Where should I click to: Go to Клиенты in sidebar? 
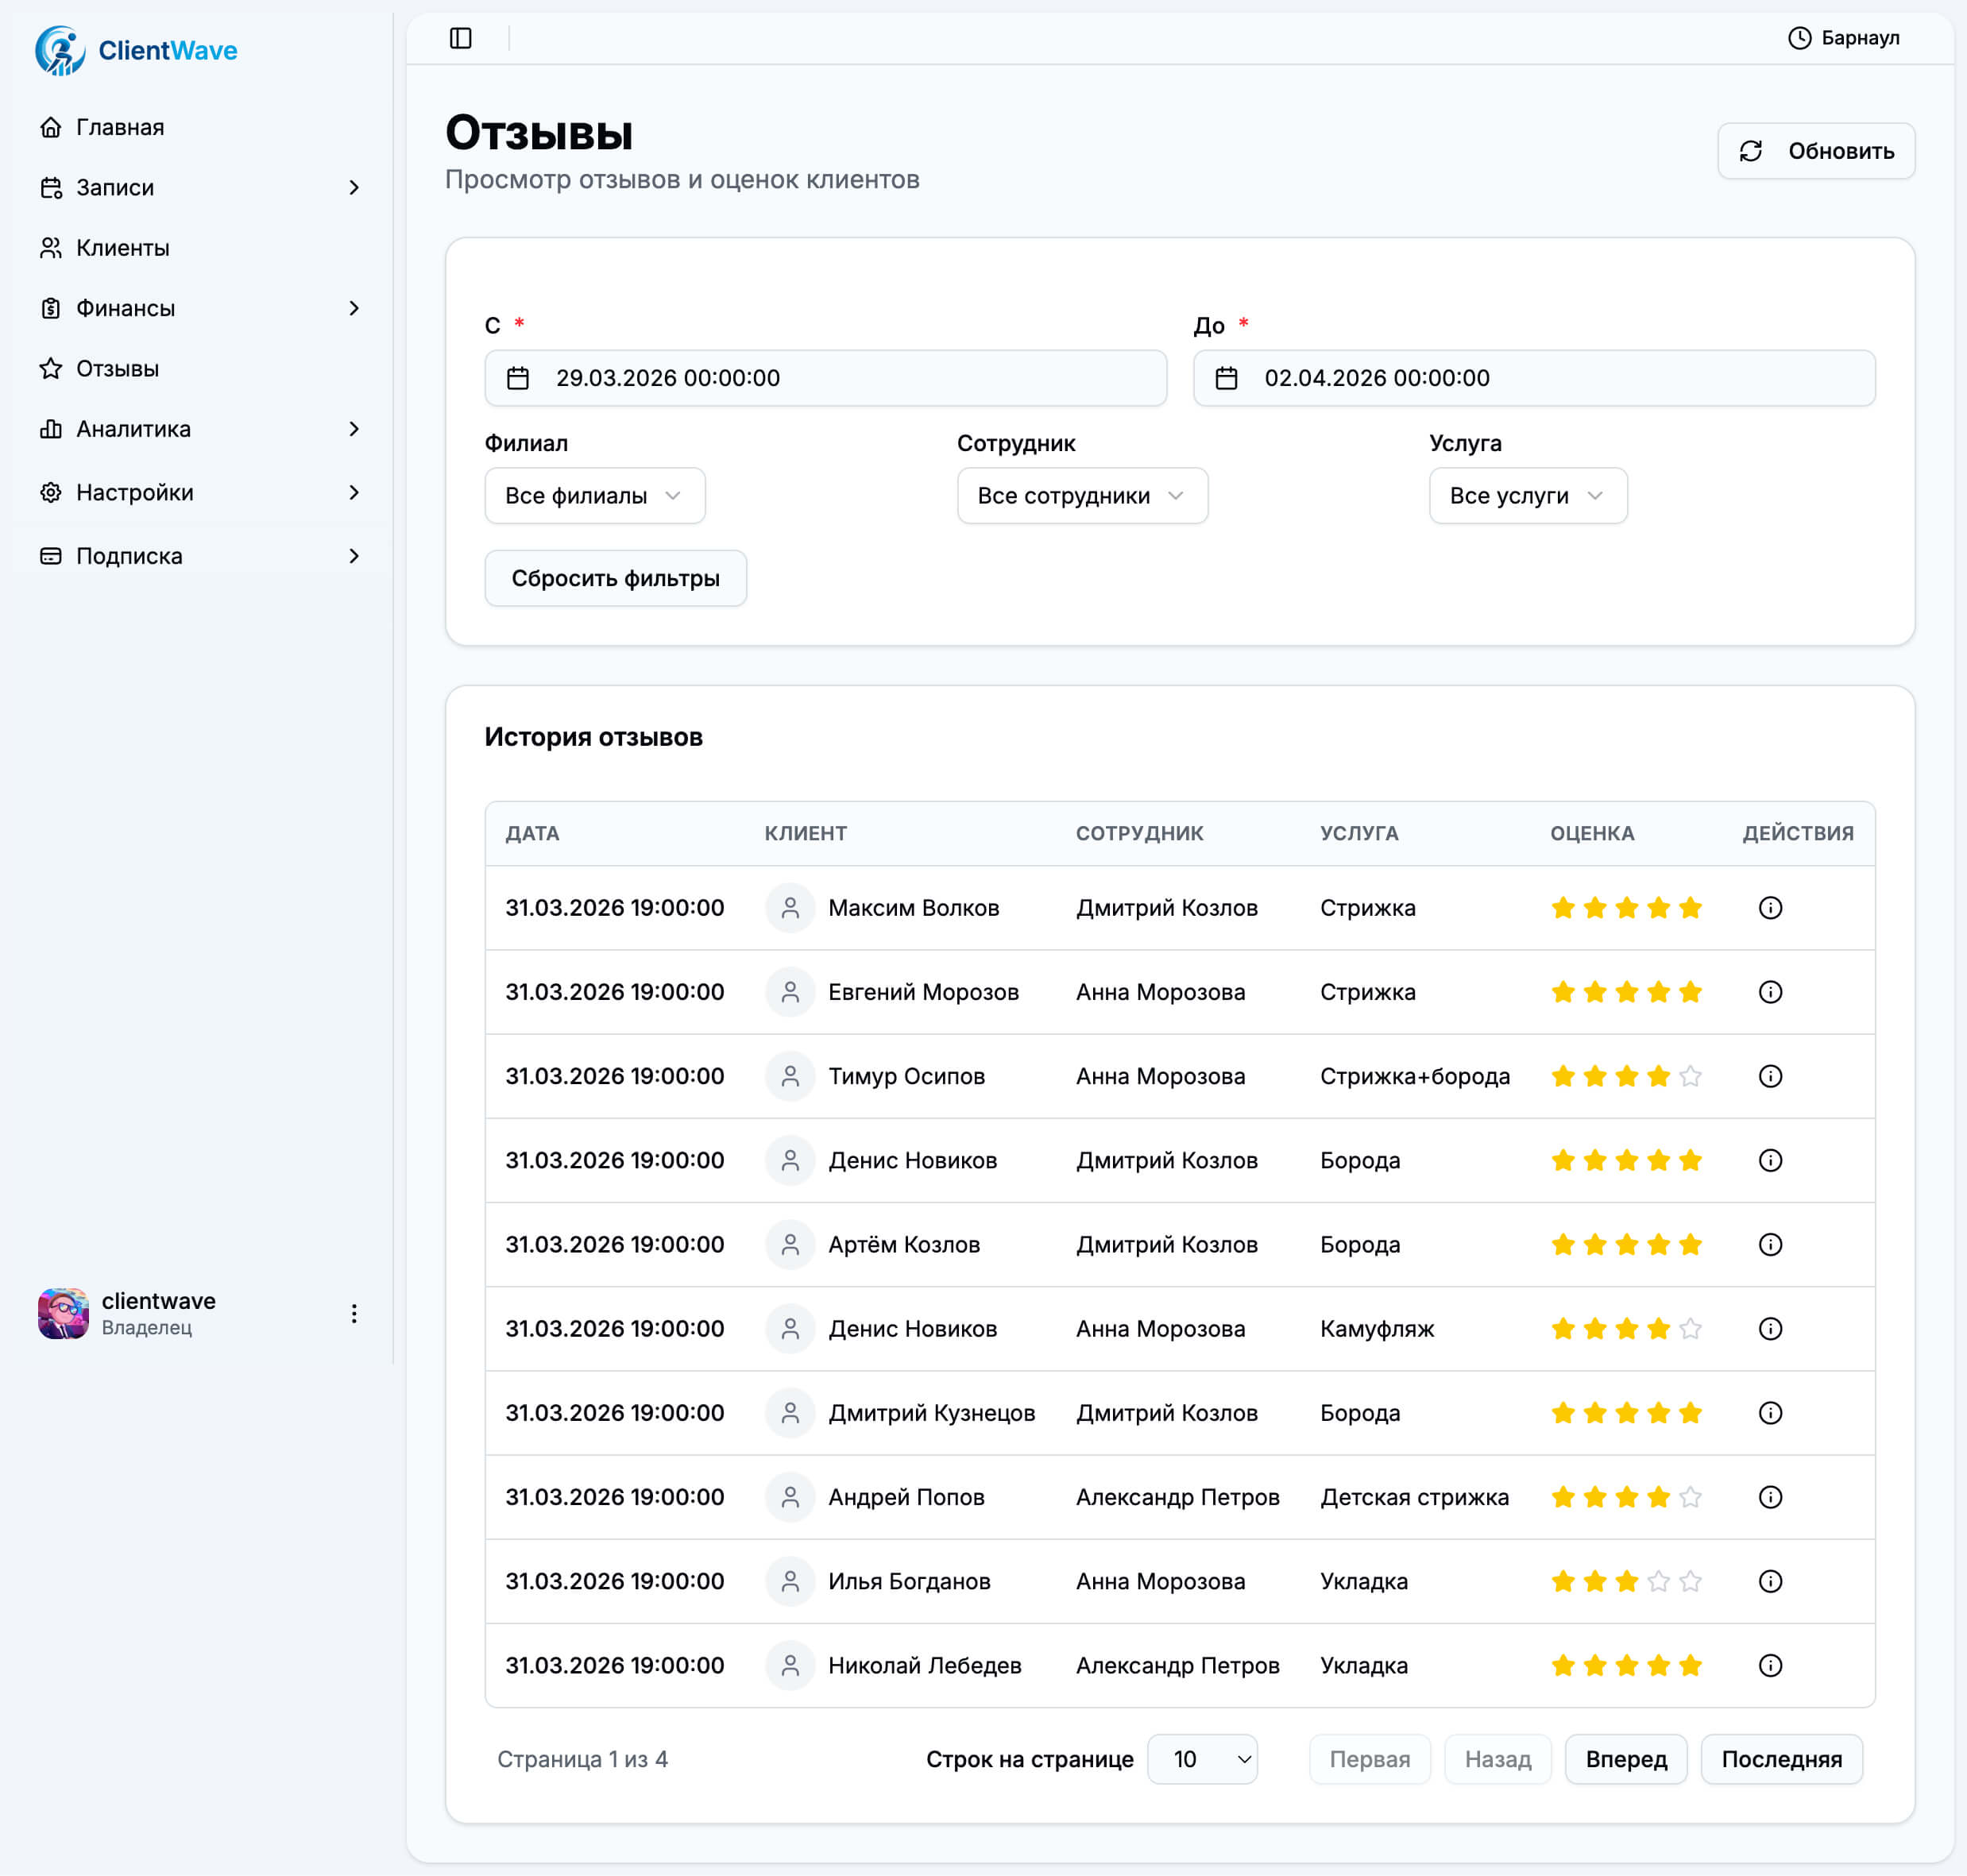[x=122, y=248]
